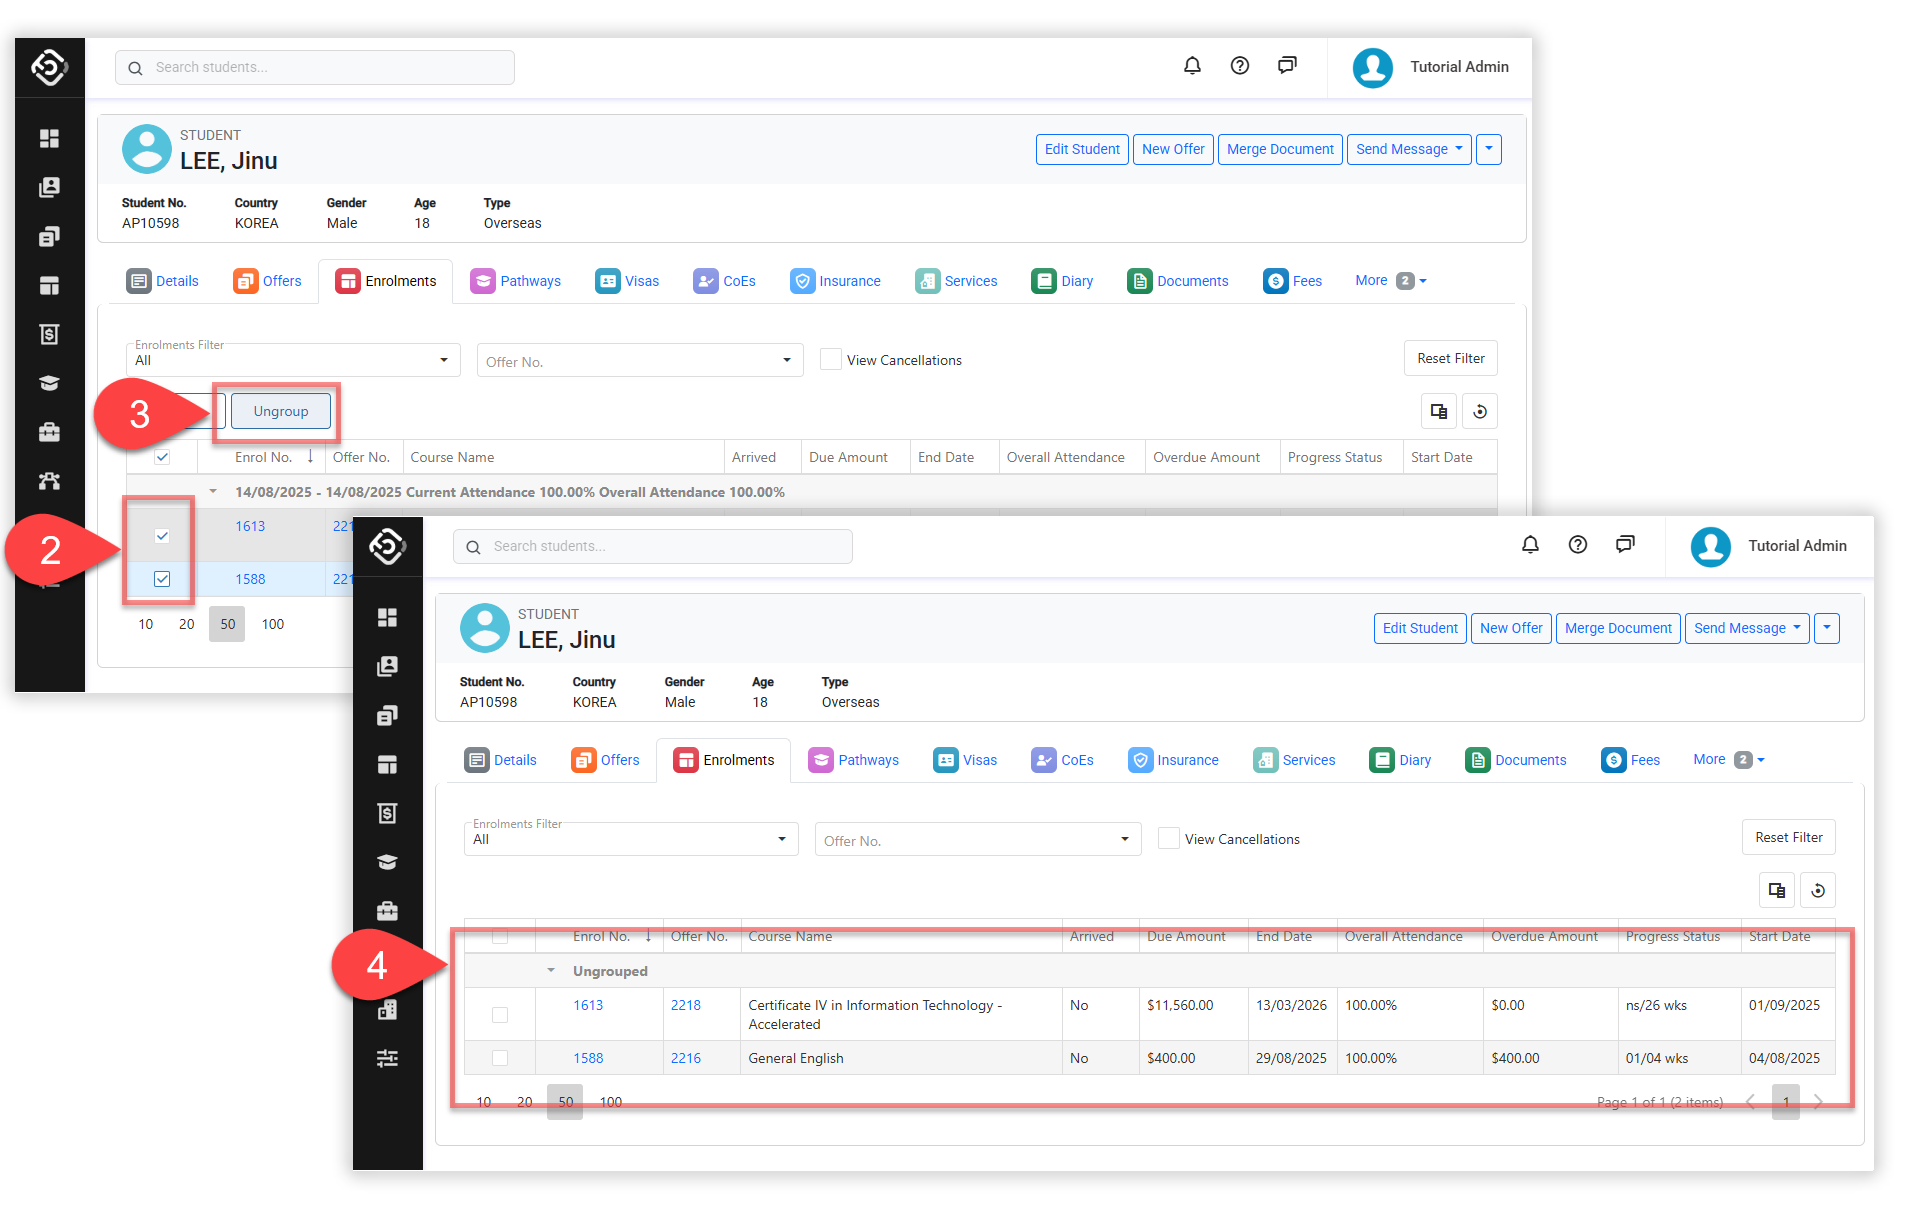Click Search students field in lower window
The image size is (1920, 1211).
(652, 546)
